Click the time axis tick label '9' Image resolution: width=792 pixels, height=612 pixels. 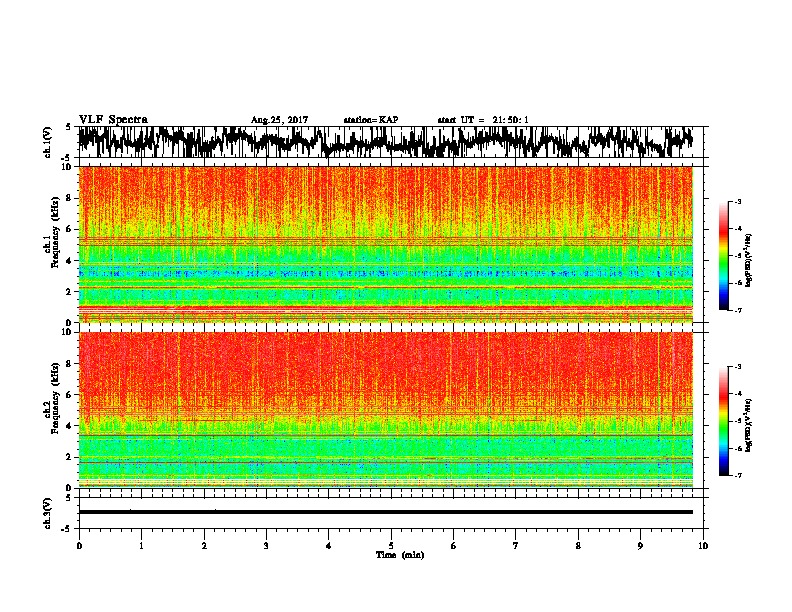point(640,545)
